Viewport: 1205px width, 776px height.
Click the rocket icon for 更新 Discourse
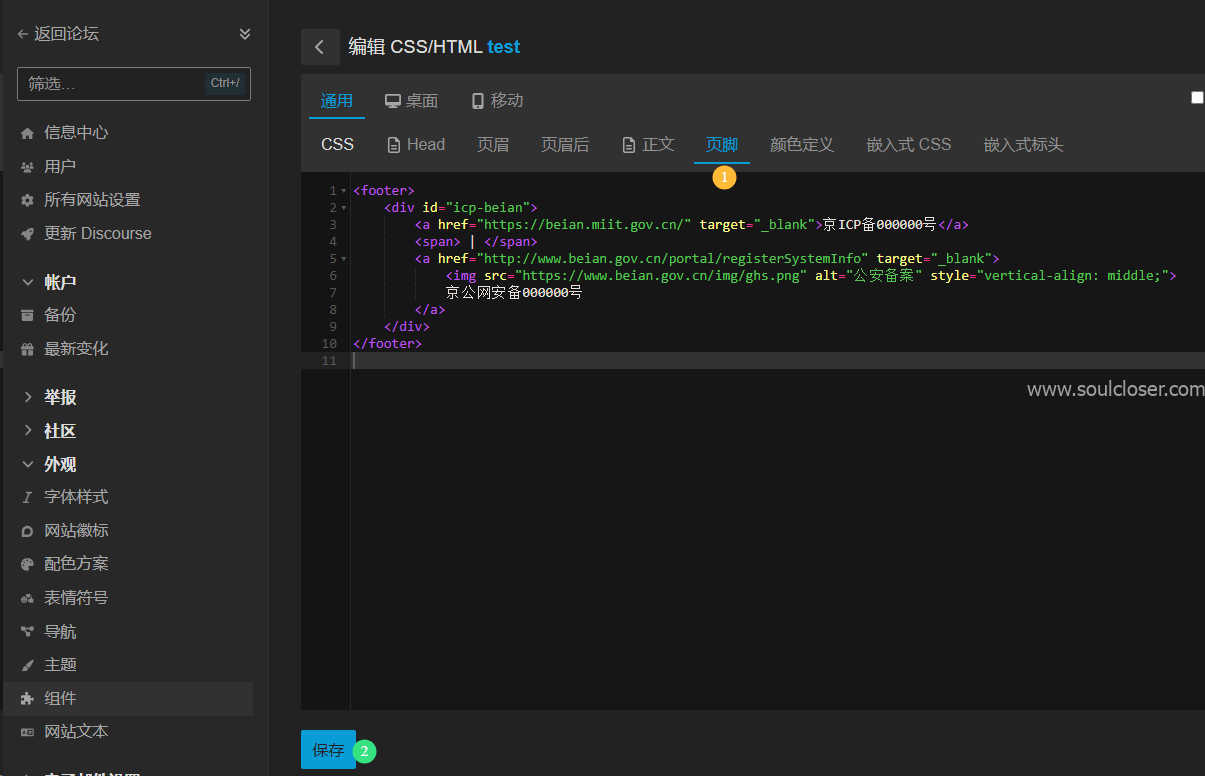[x=28, y=234]
